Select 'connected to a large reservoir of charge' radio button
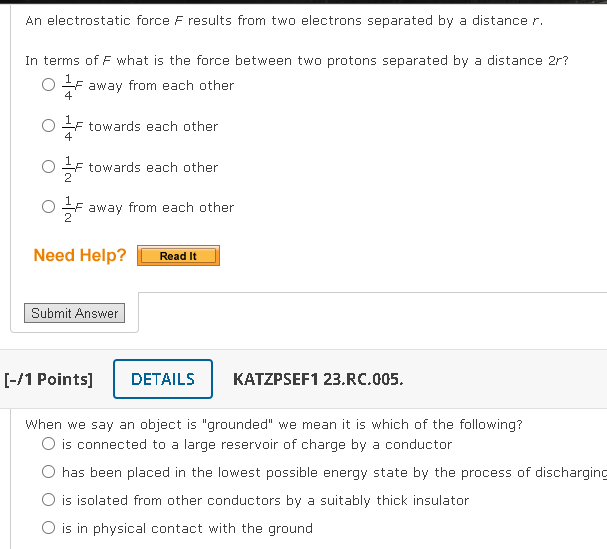 (48, 444)
